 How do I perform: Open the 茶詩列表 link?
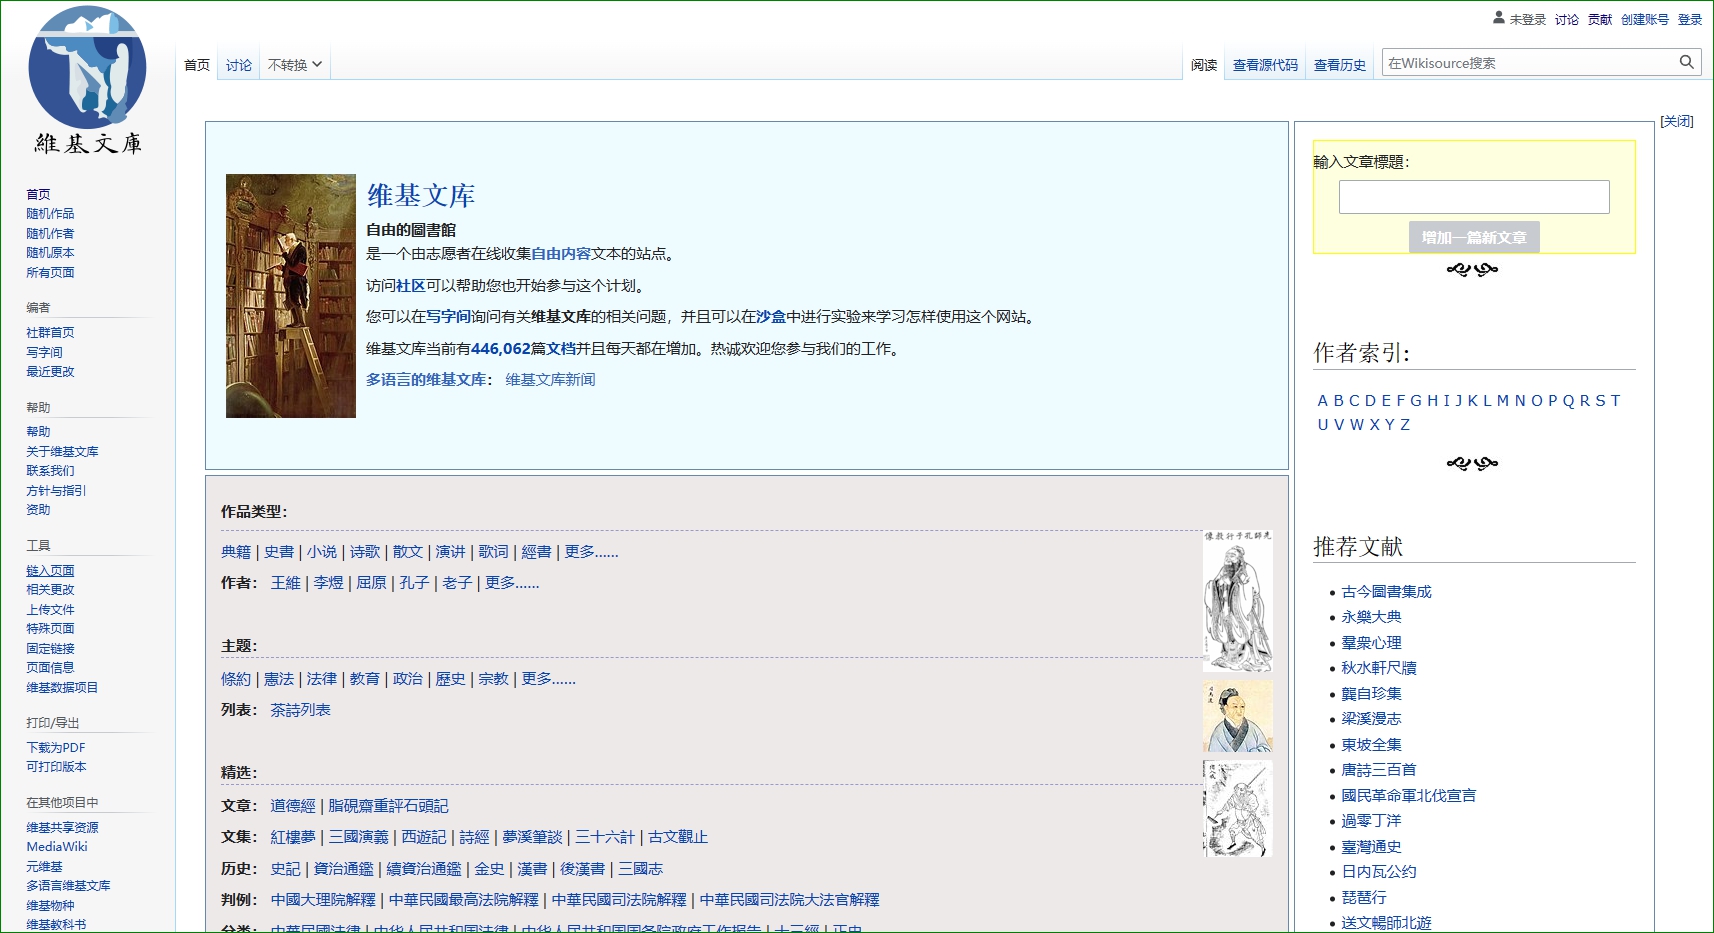pos(300,709)
